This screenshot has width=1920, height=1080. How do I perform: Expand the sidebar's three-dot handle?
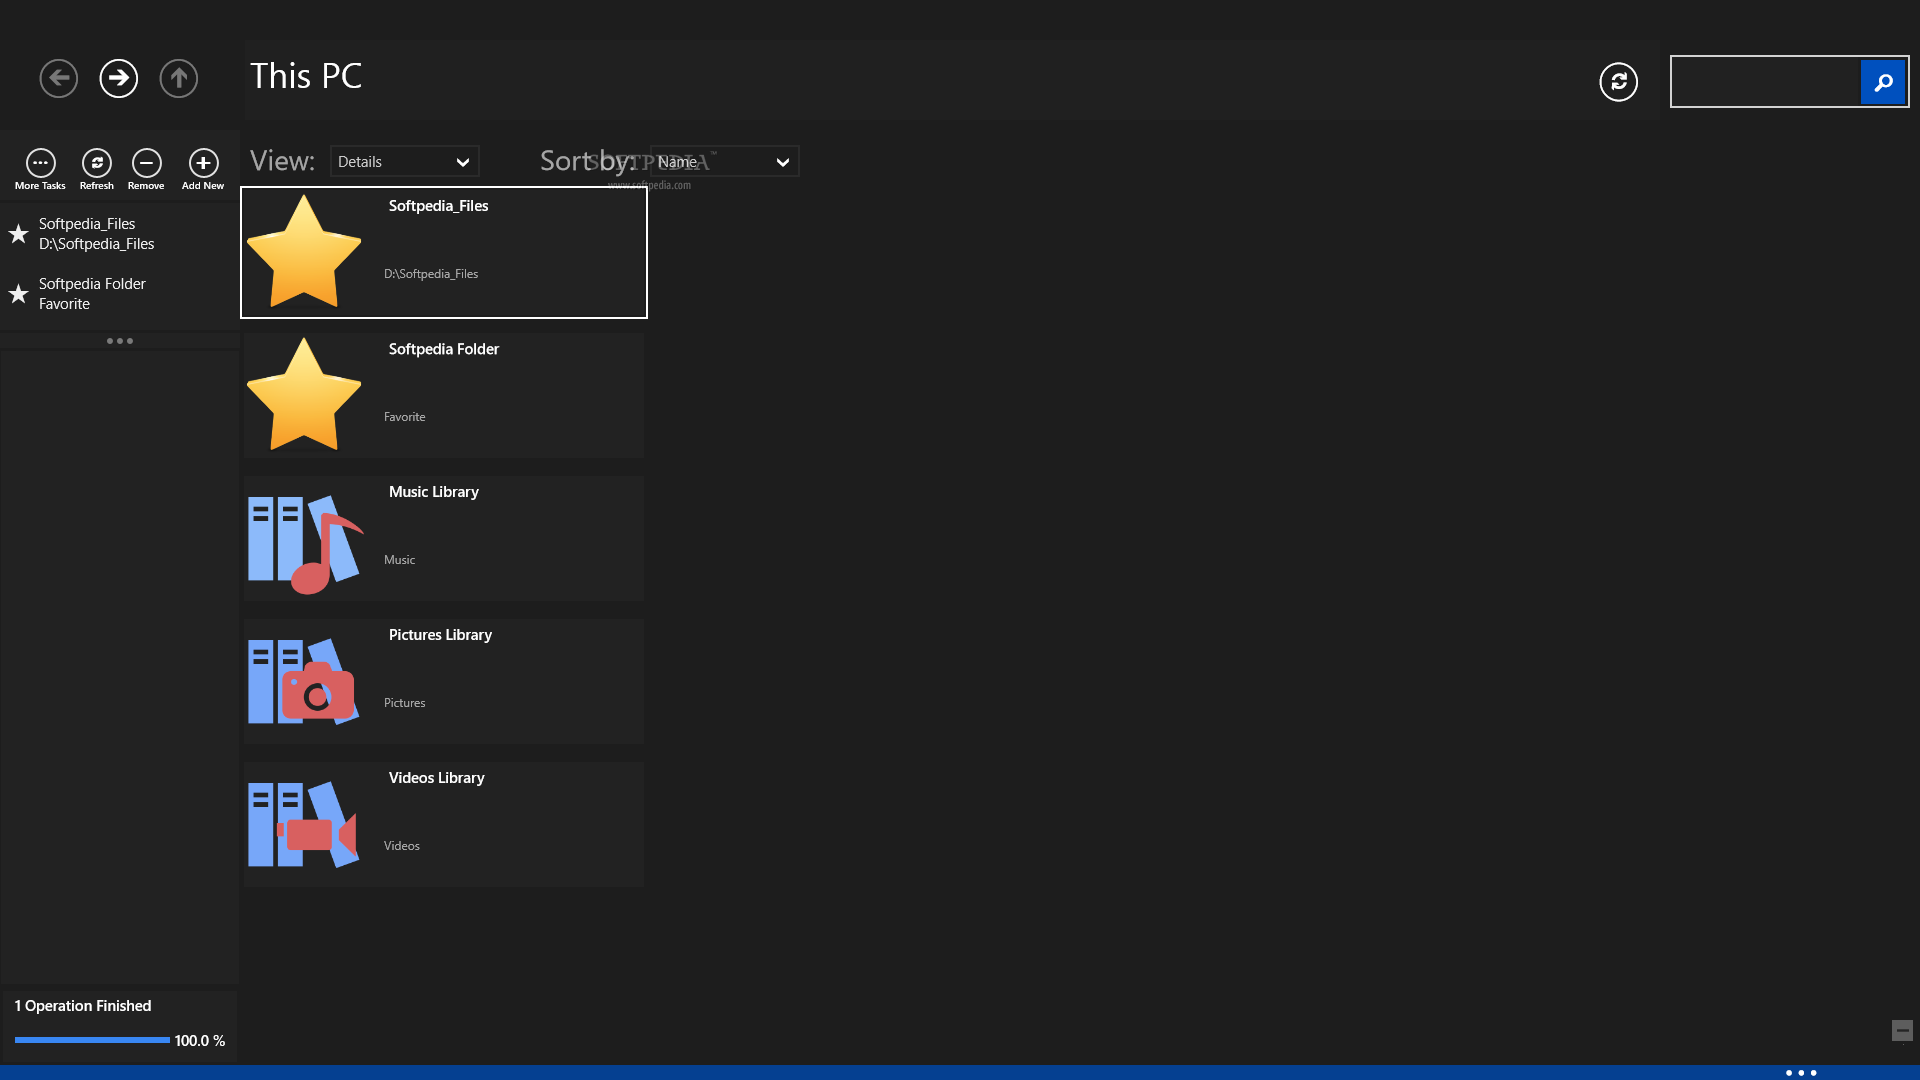click(x=120, y=341)
